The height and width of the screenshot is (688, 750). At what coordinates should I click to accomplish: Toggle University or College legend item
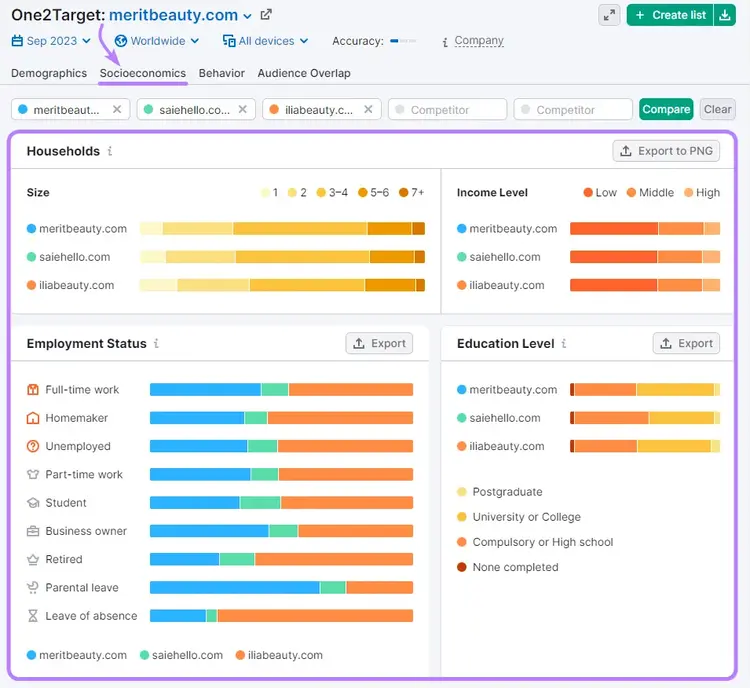519,517
